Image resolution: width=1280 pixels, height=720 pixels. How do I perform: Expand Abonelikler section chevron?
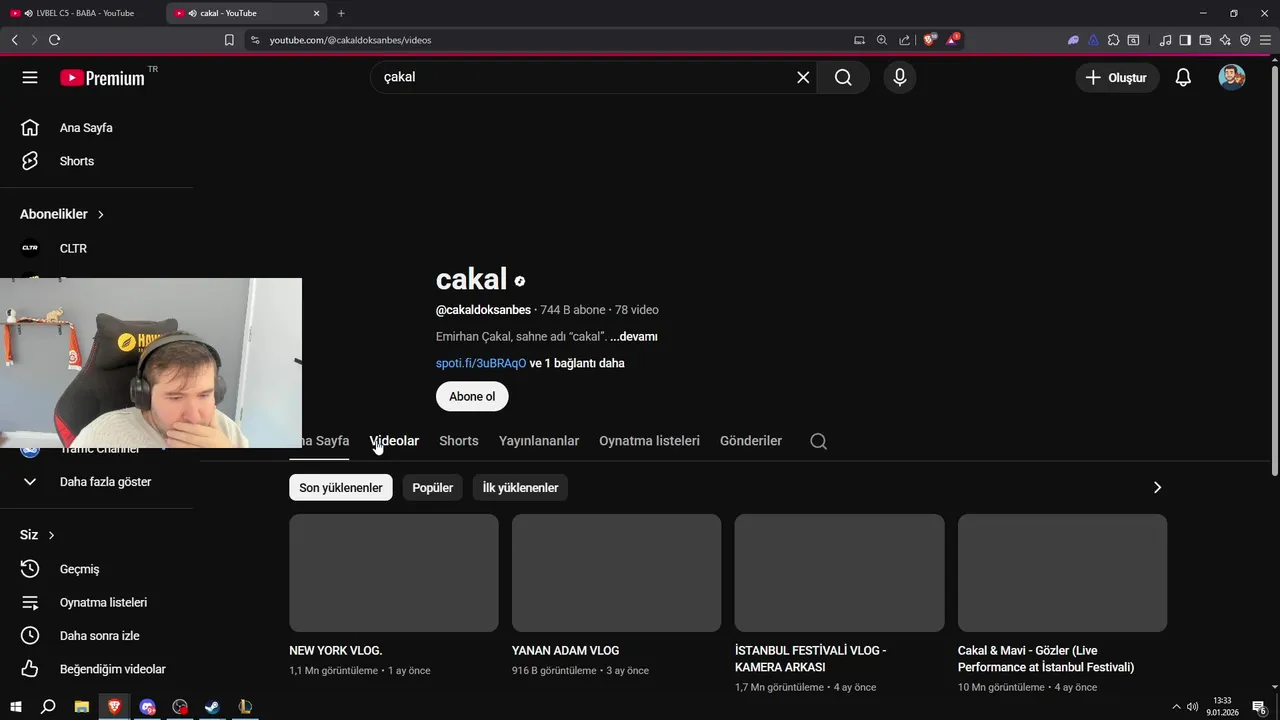click(x=101, y=214)
